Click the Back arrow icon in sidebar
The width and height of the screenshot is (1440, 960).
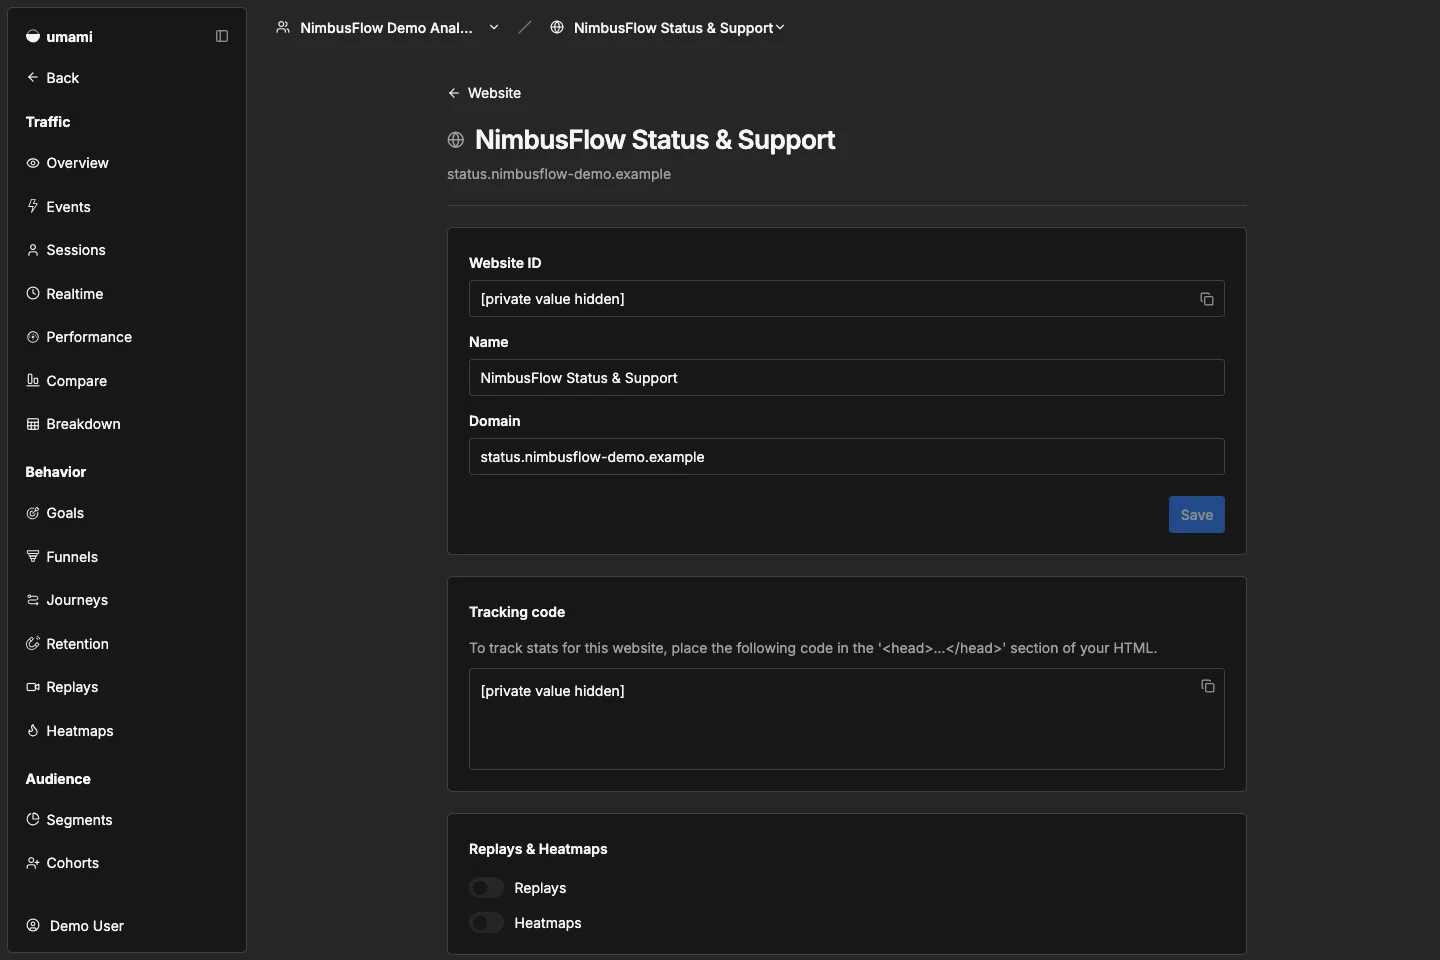pos(33,77)
